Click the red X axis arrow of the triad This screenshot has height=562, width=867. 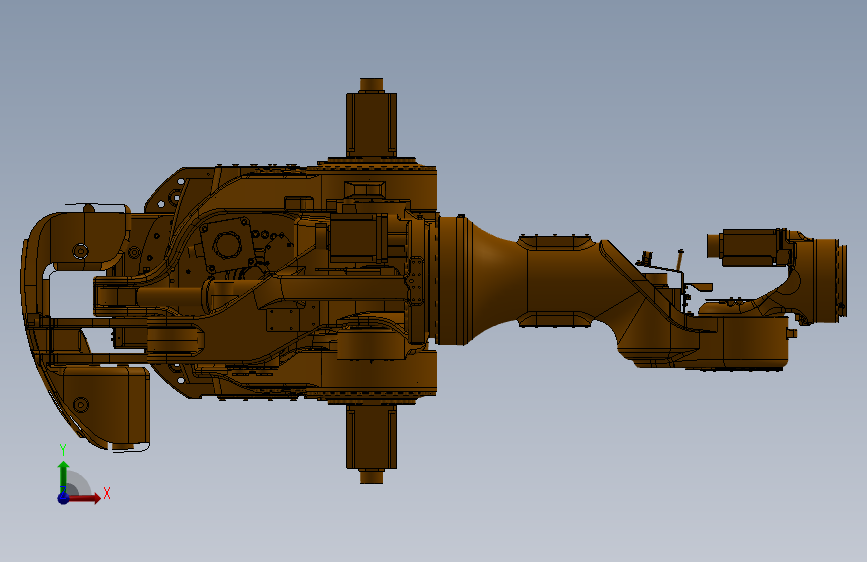pos(84,498)
